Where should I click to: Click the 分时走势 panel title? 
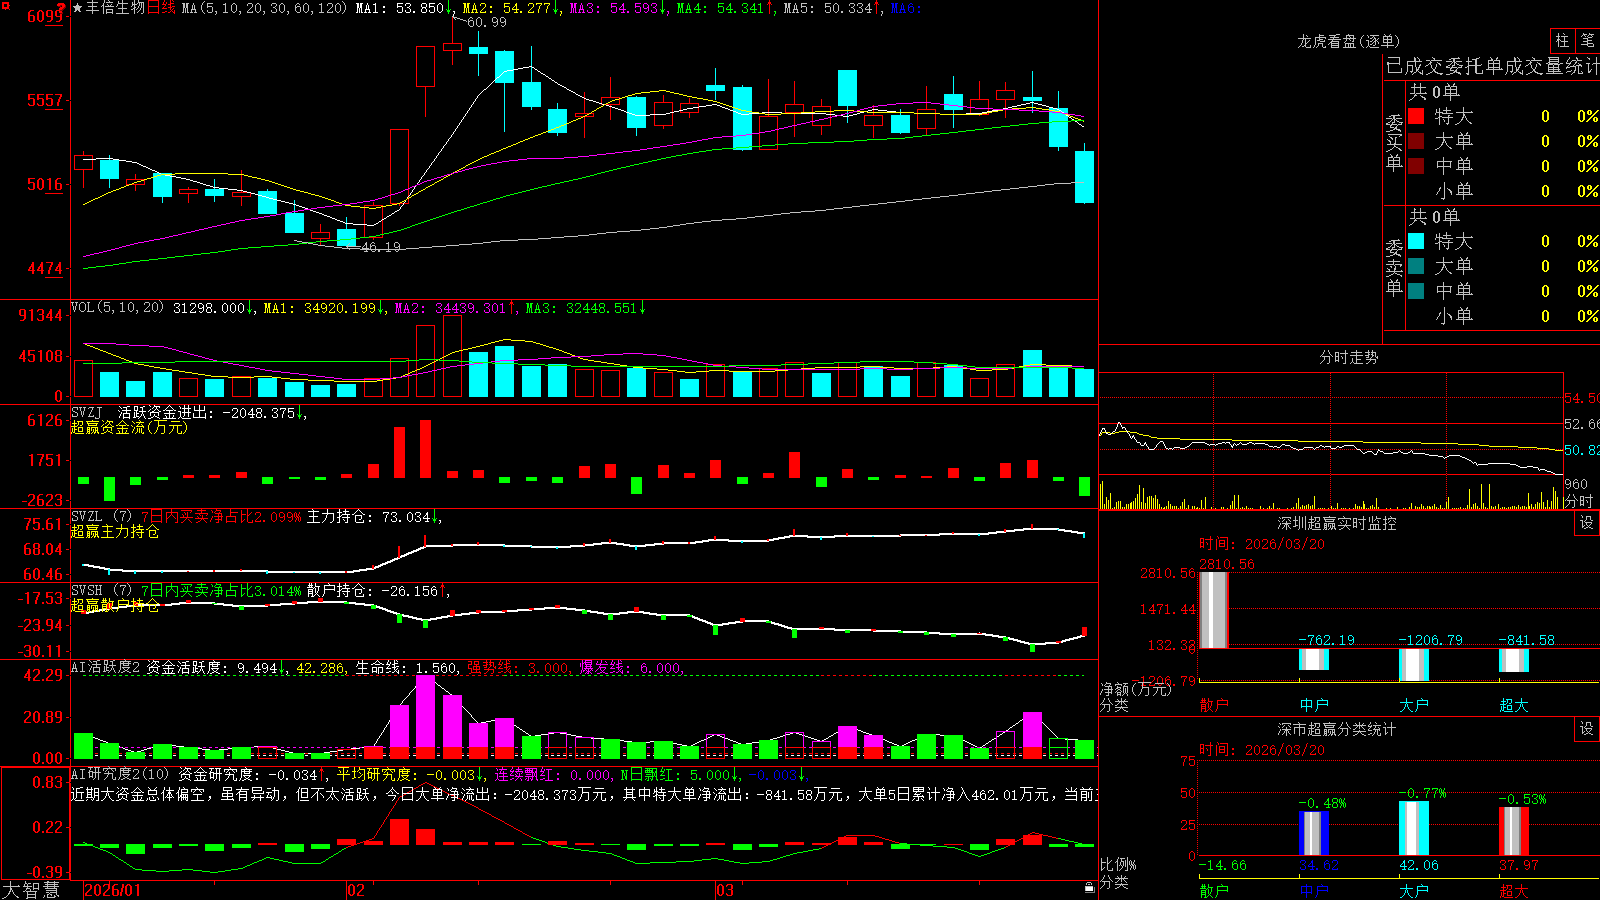[1348, 357]
